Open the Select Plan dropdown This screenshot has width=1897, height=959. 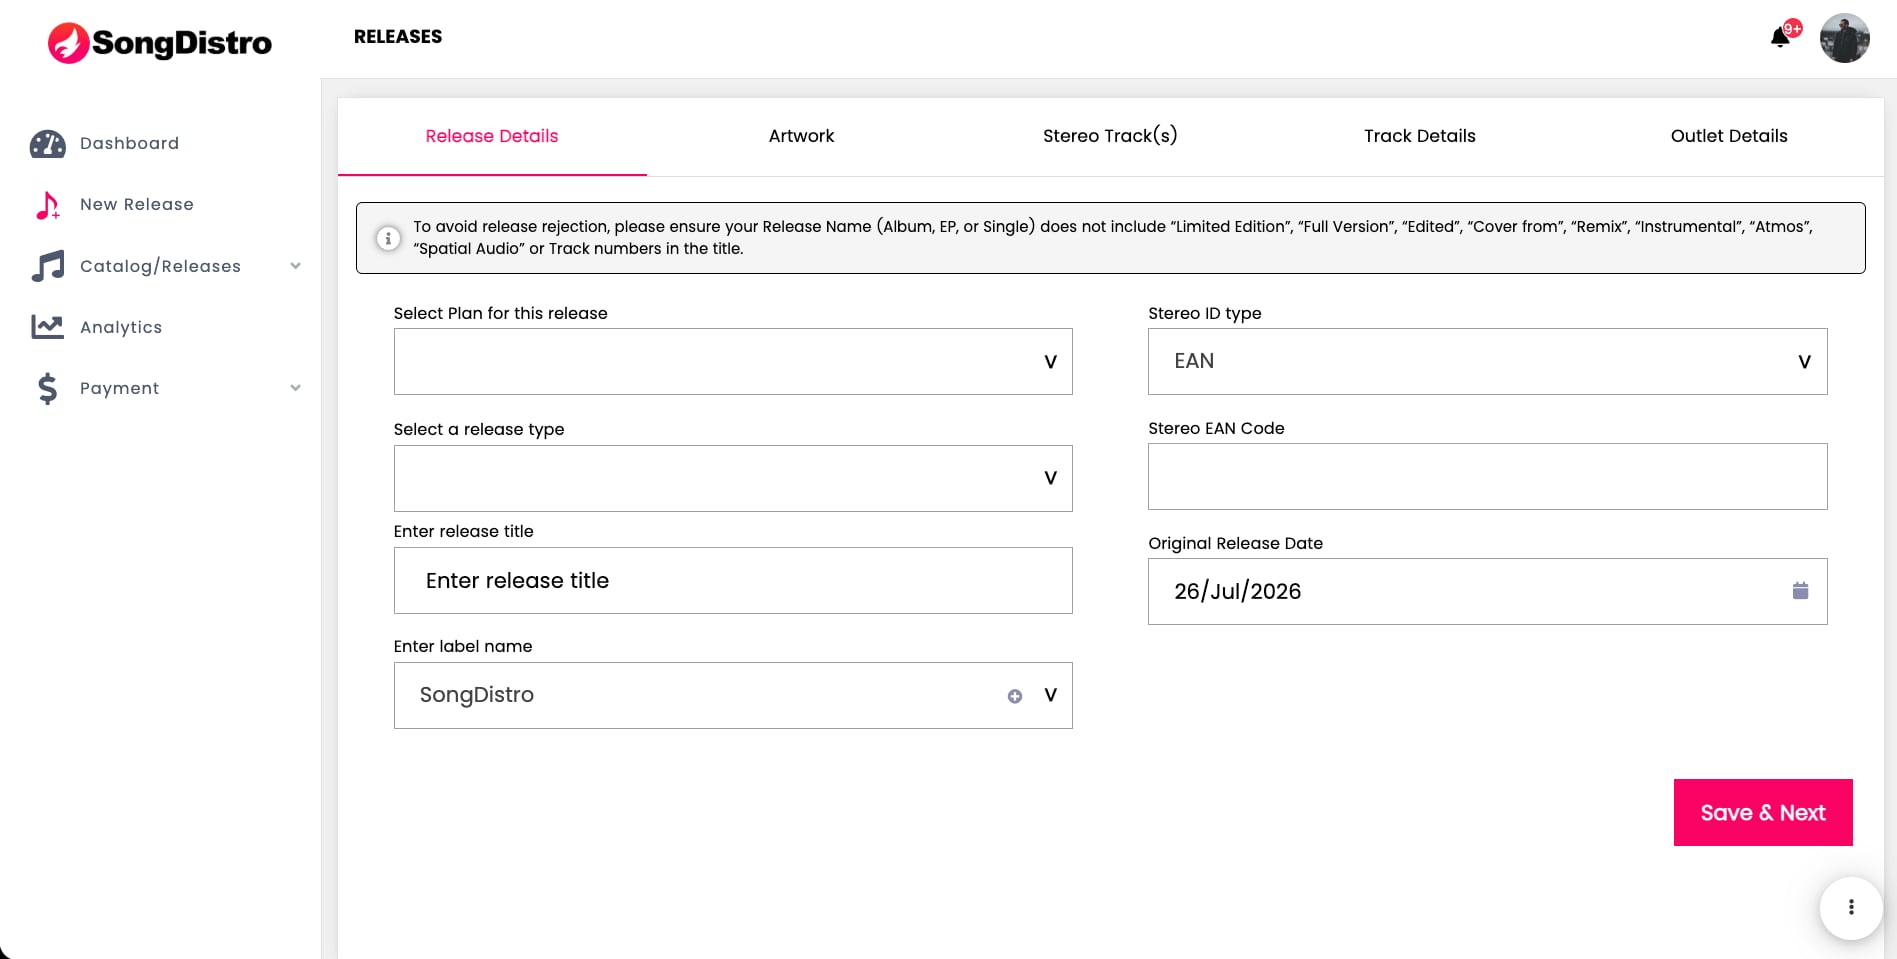click(733, 361)
